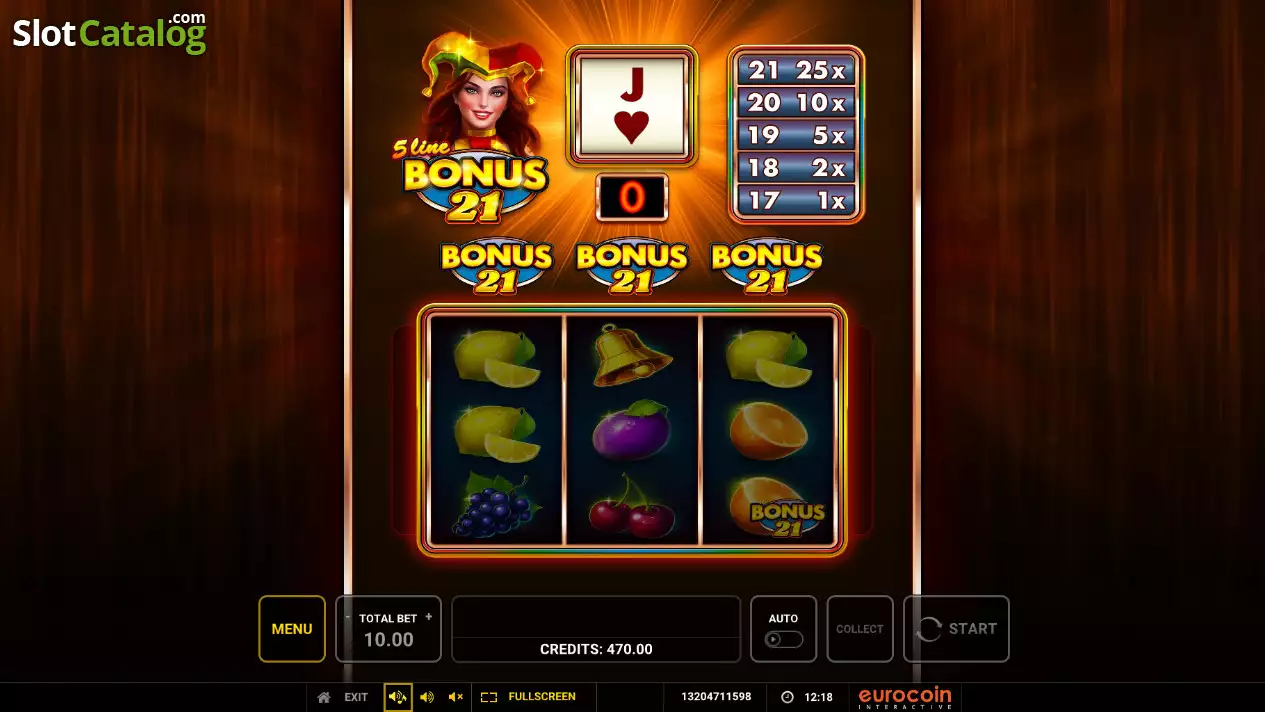This screenshot has width=1265, height=712.
Task: Open fullscreen mode icon
Action: pos(489,697)
